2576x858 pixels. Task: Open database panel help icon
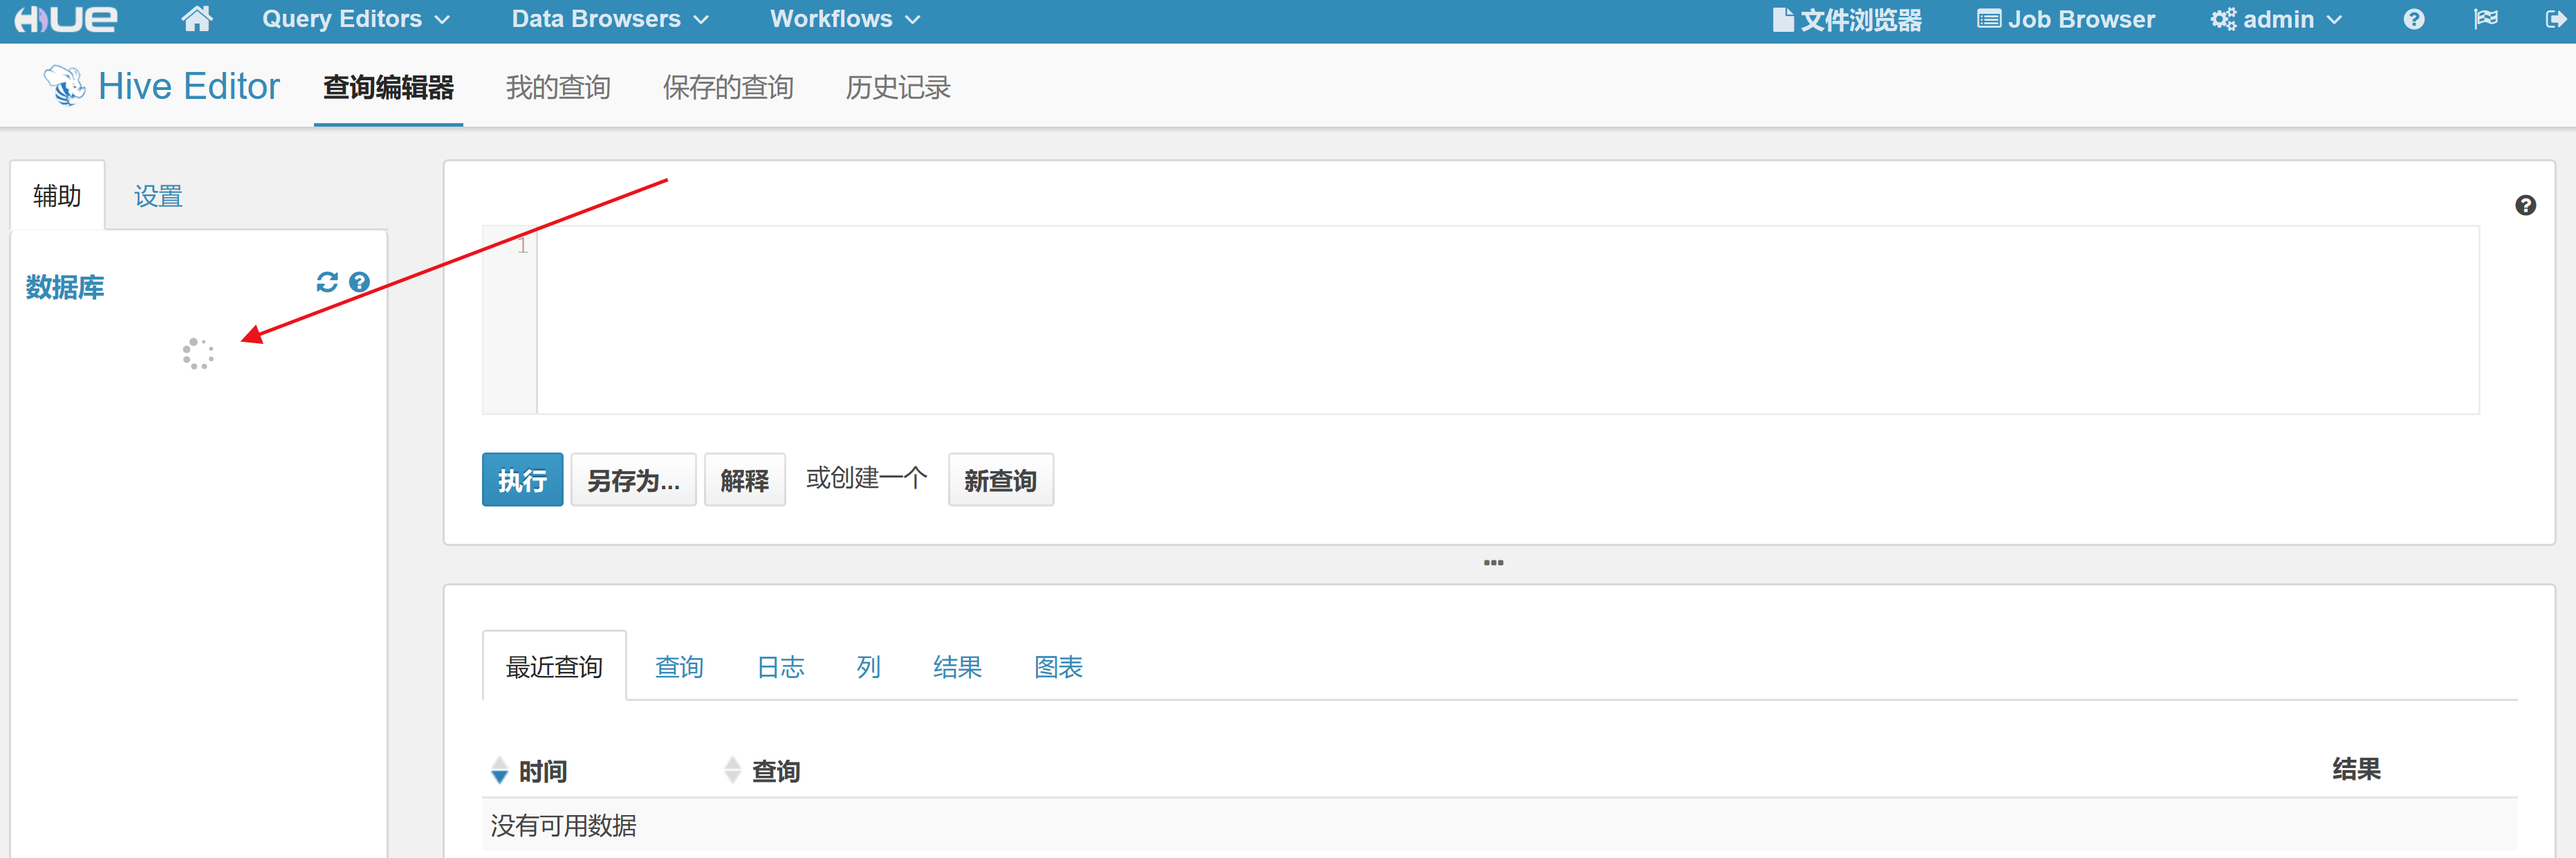[x=359, y=282]
